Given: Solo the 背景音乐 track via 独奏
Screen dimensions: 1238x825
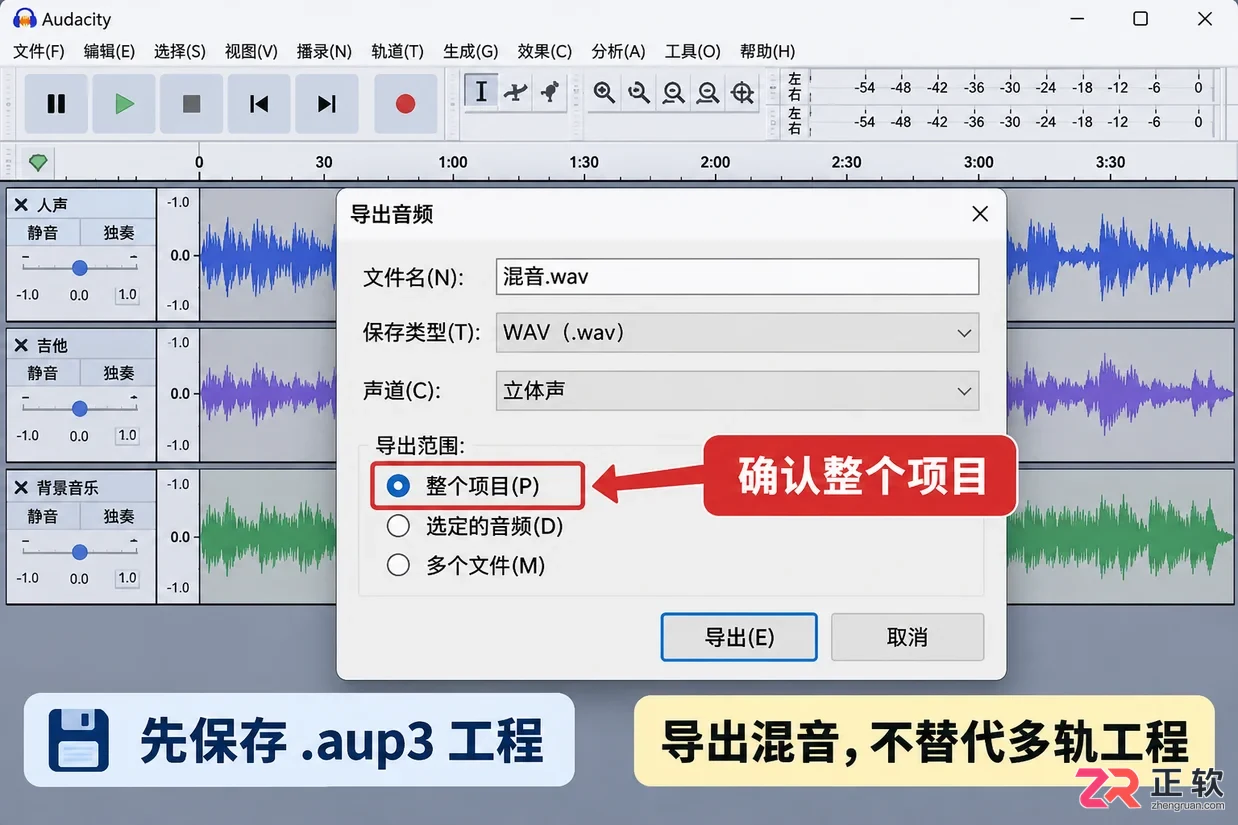Looking at the screenshot, I should click(x=119, y=517).
